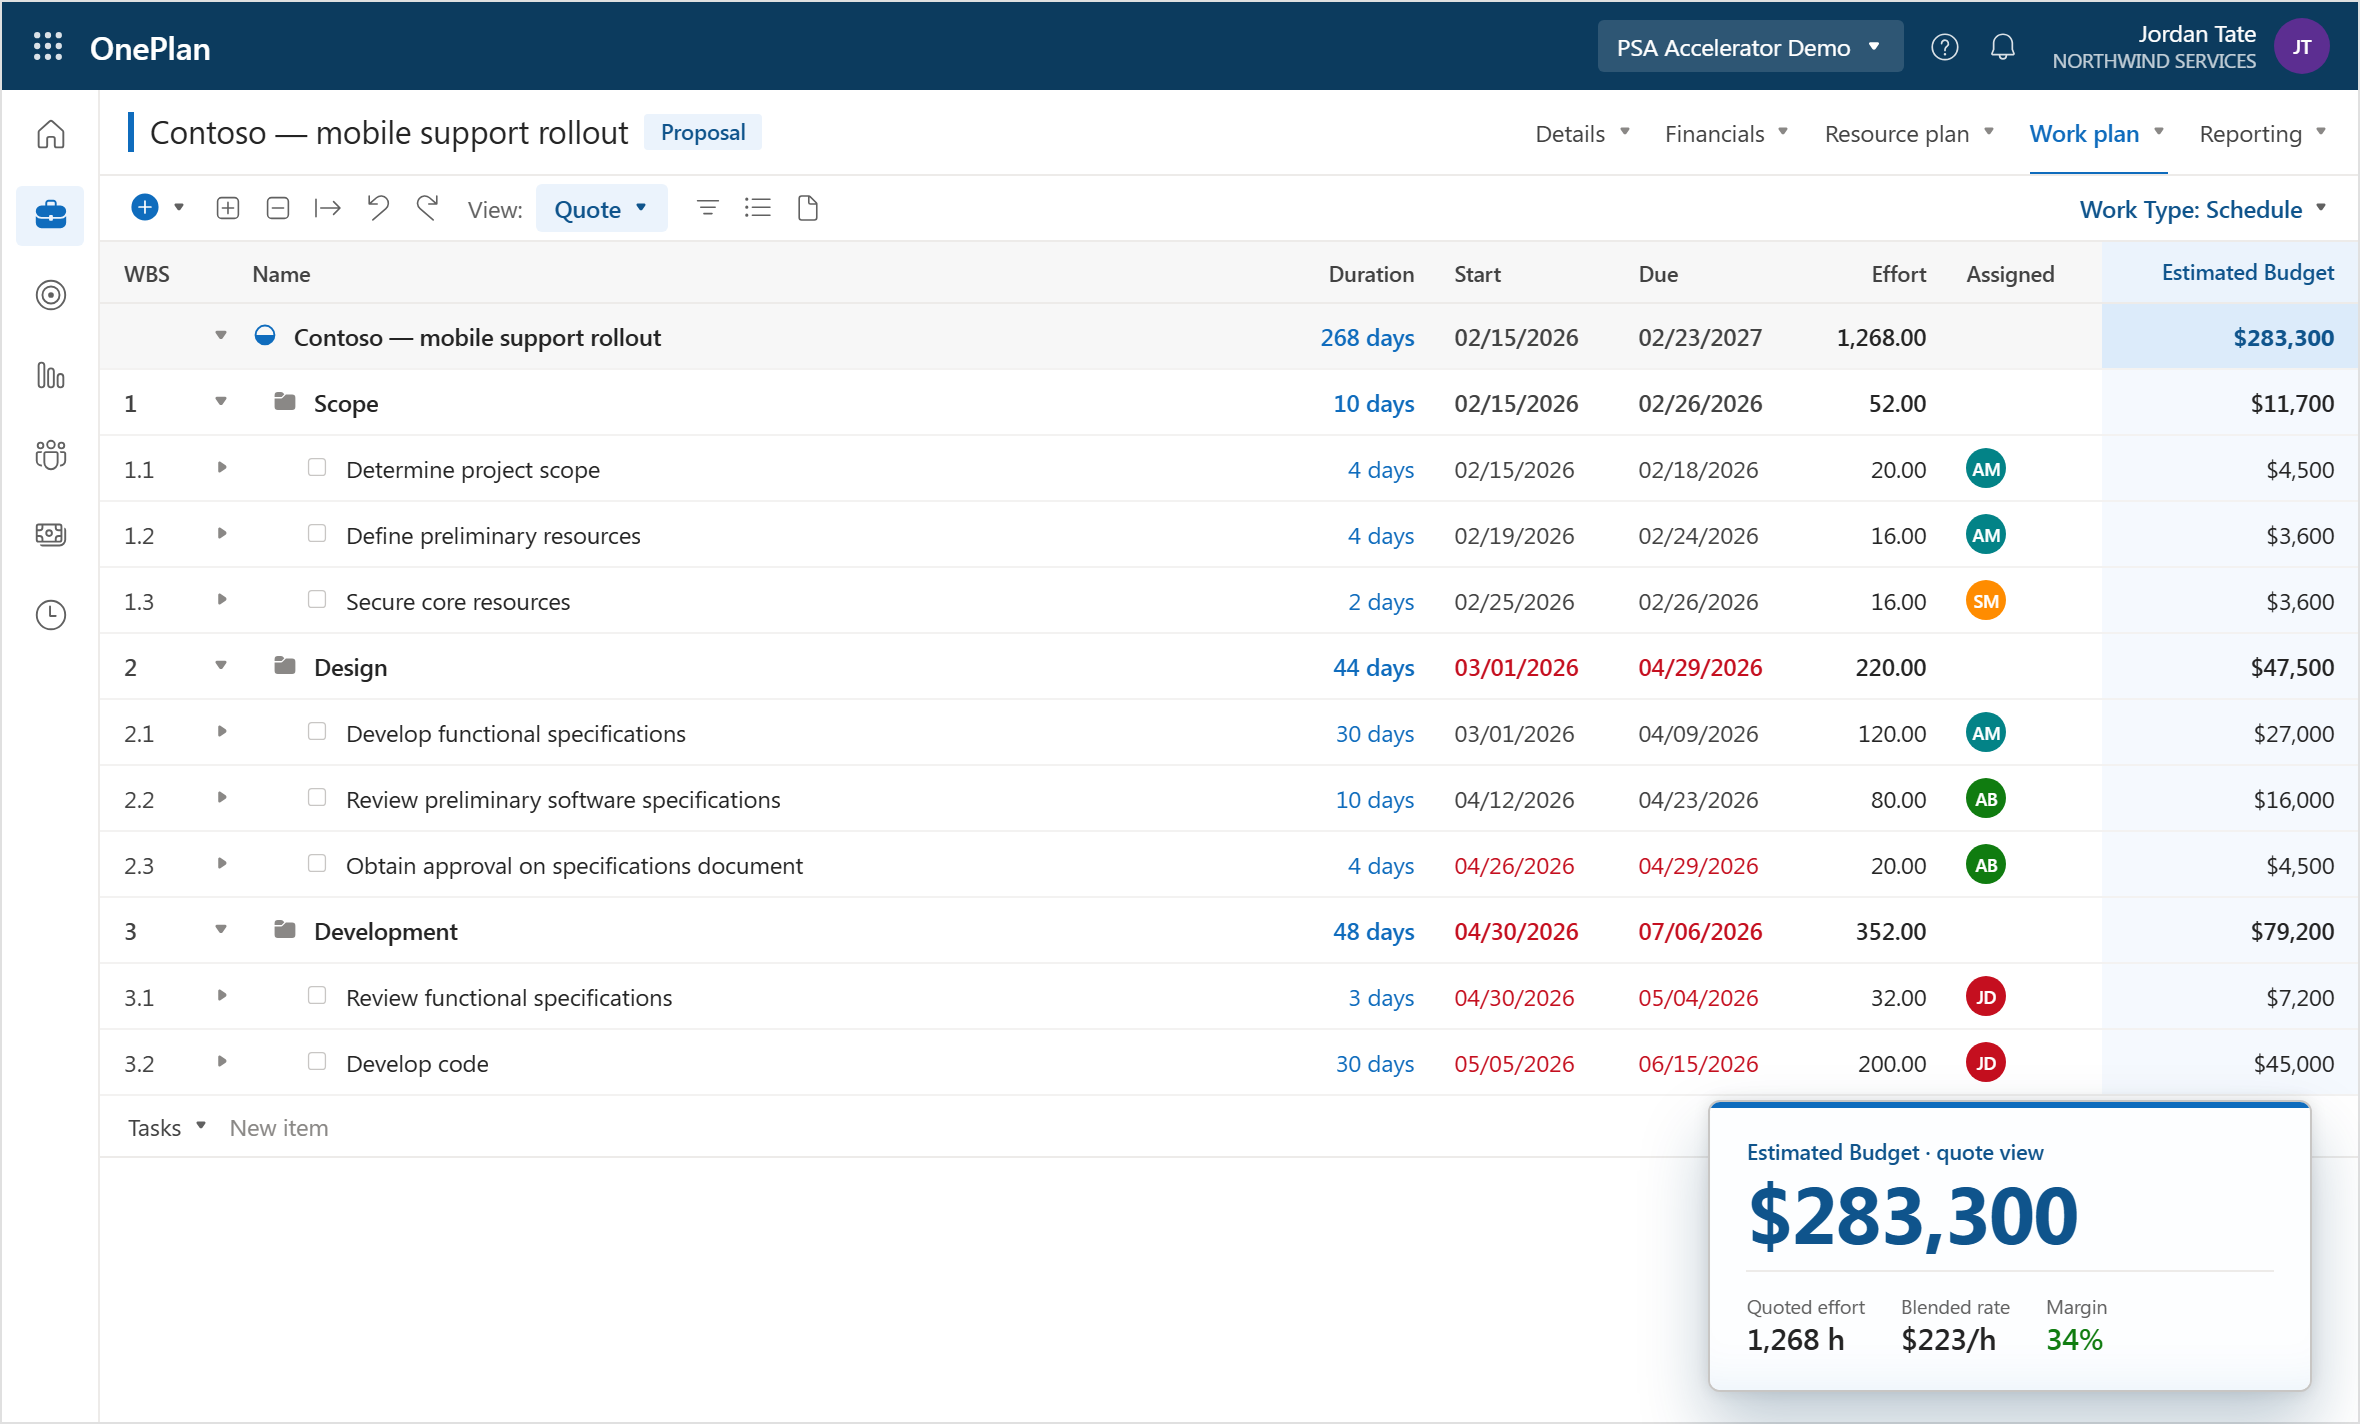This screenshot has height=1424, width=2360.
Task: Open the app launcher grid icon
Action: (x=48, y=47)
